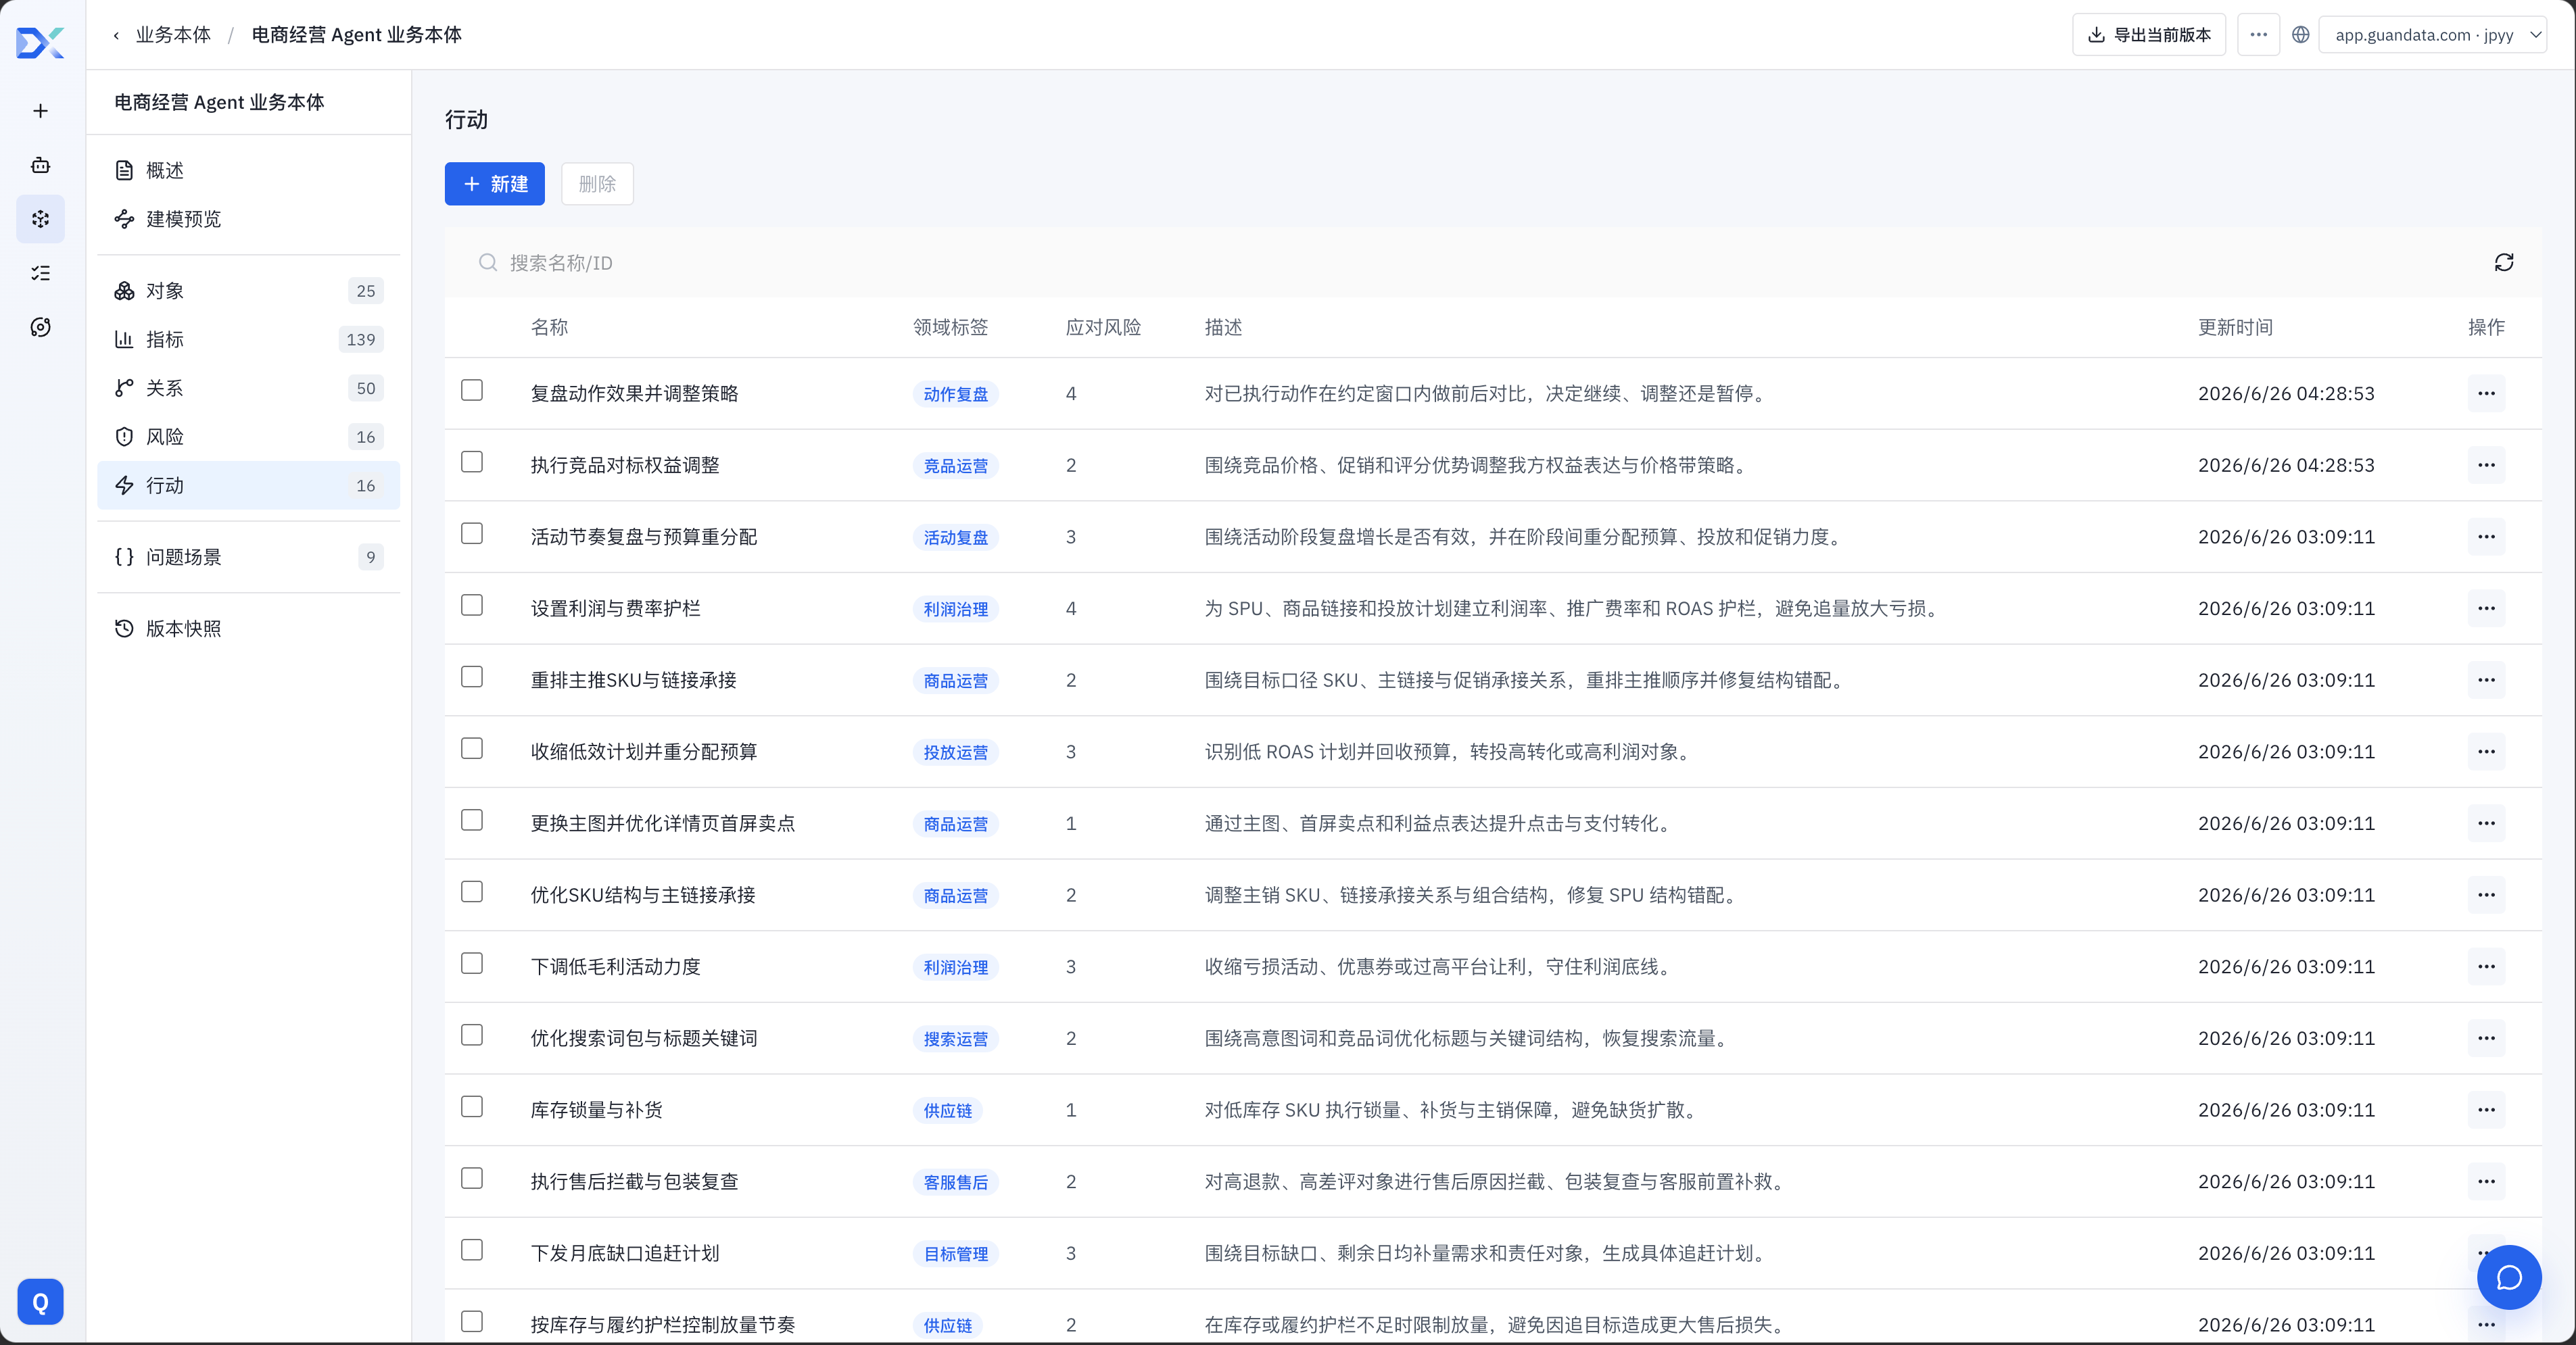Check the 执行竞品对标权益调整 row checkbox
Viewport: 2576px width, 1345px height.
472,462
